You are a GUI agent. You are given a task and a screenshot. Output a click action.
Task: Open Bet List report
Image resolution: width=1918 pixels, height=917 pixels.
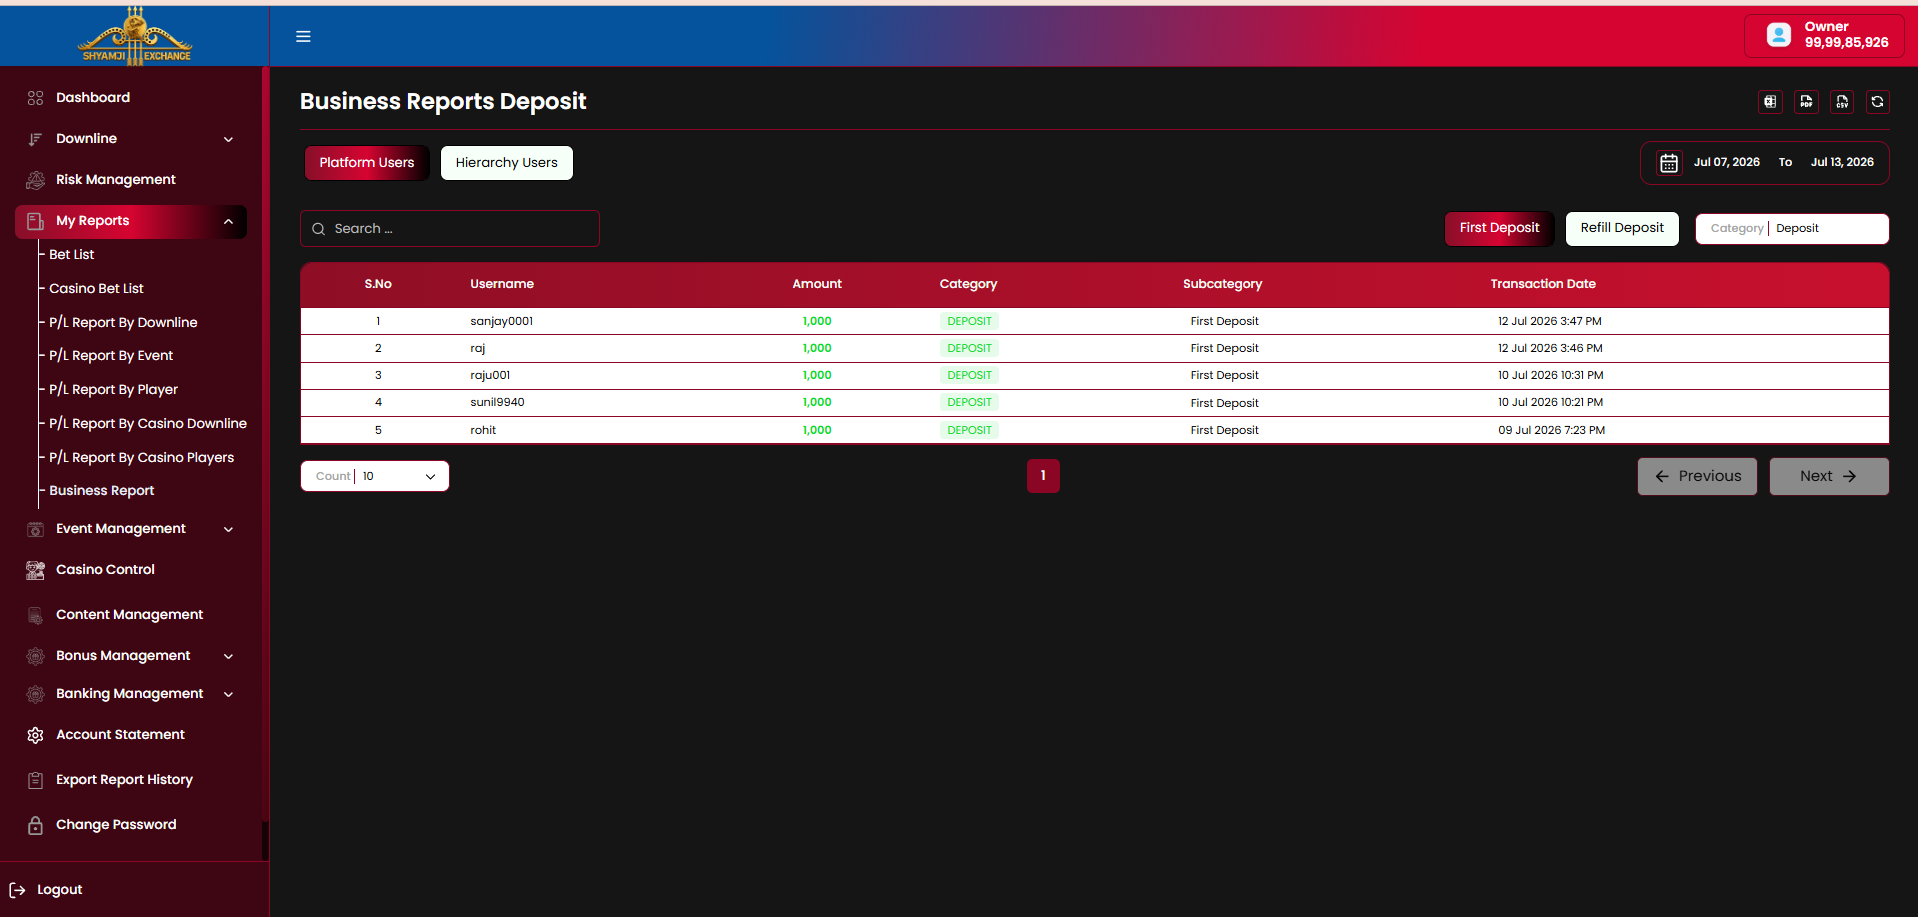click(x=72, y=255)
